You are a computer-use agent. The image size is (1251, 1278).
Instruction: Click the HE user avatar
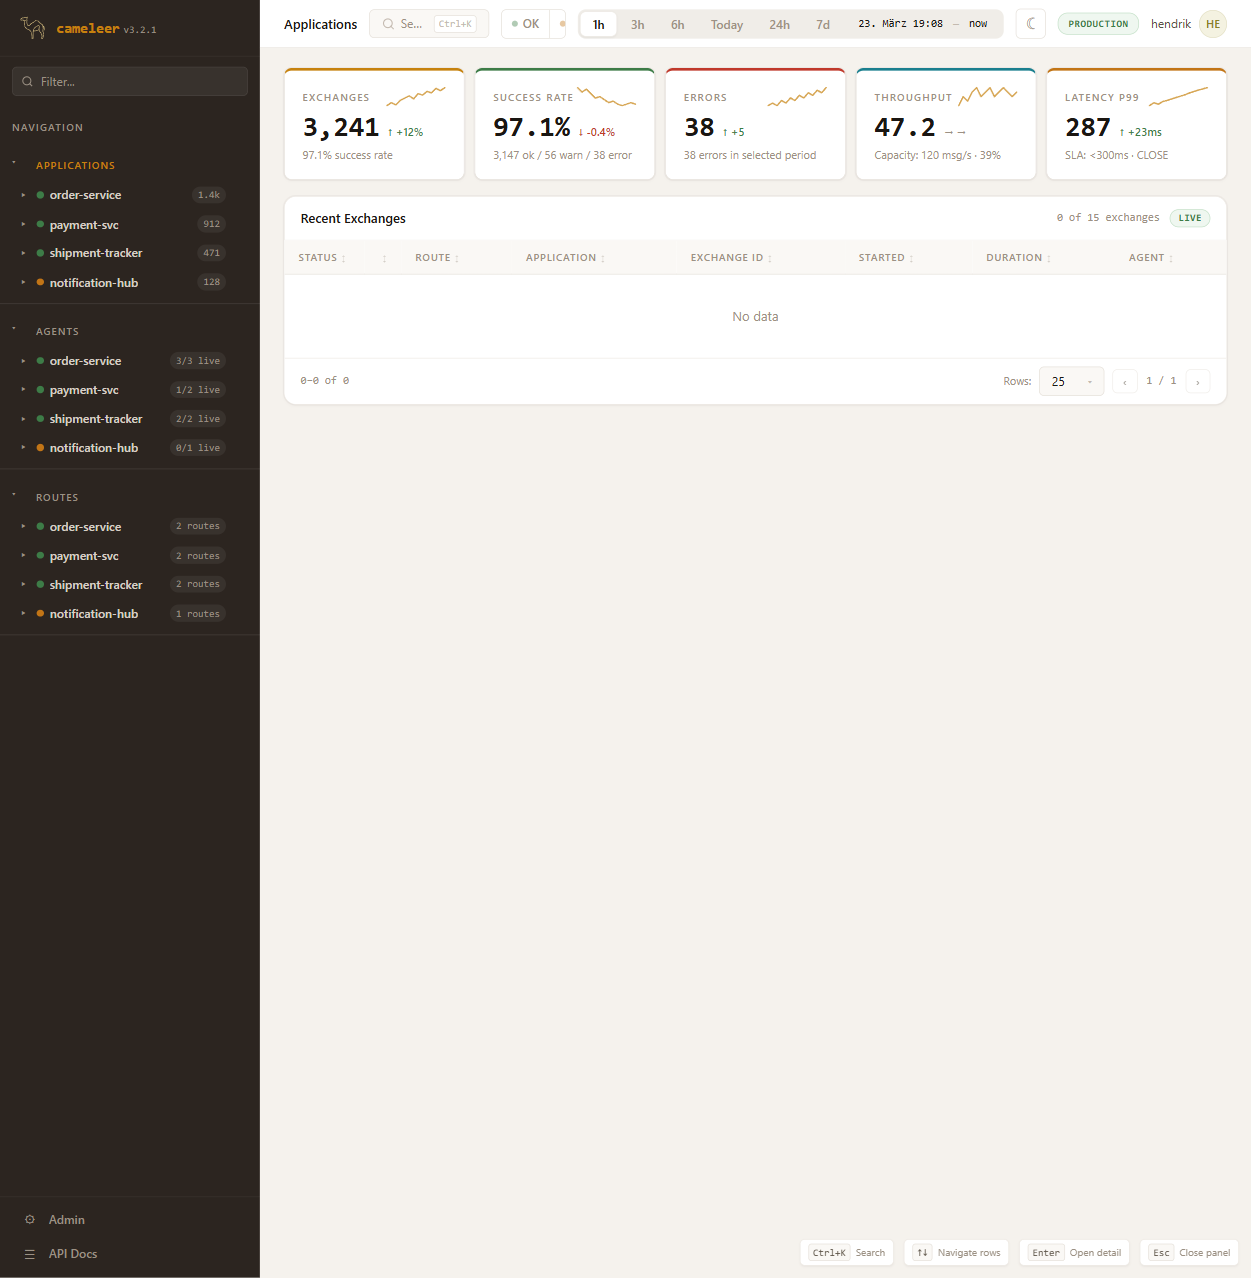coord(1212,24)
